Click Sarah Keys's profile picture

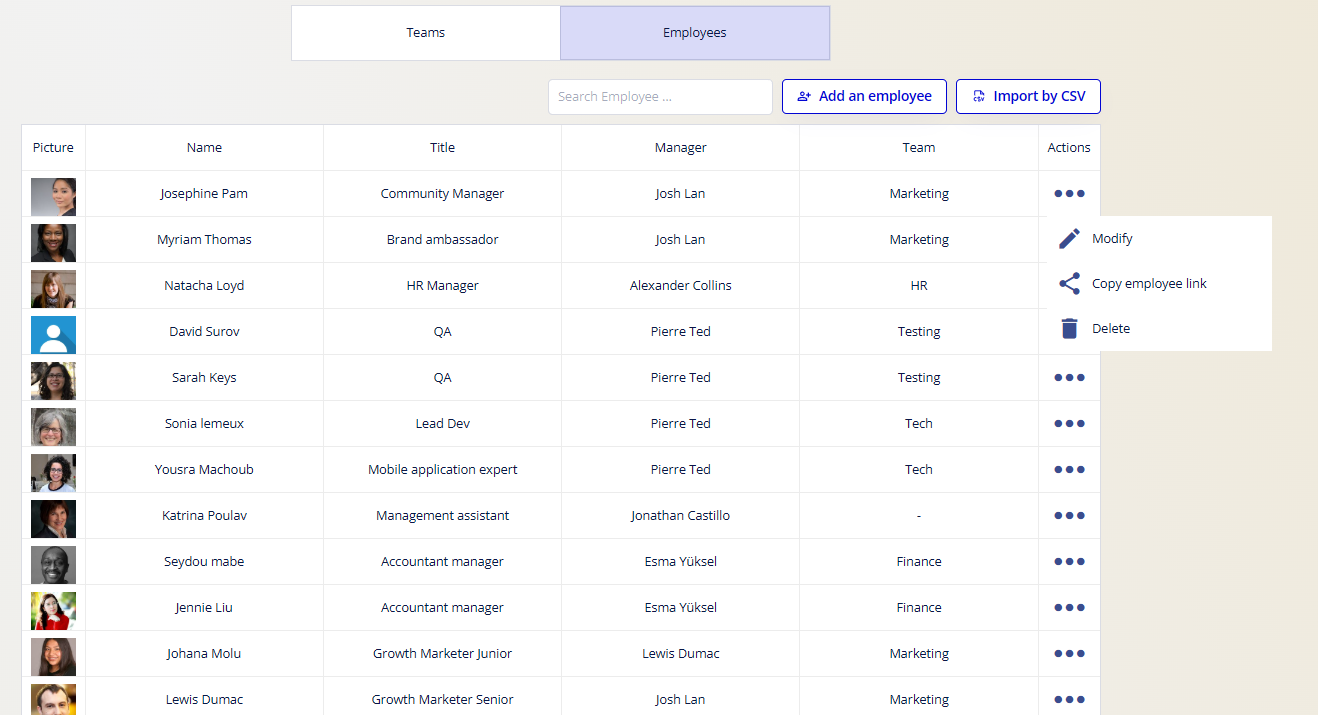click(x=53, y=381)
